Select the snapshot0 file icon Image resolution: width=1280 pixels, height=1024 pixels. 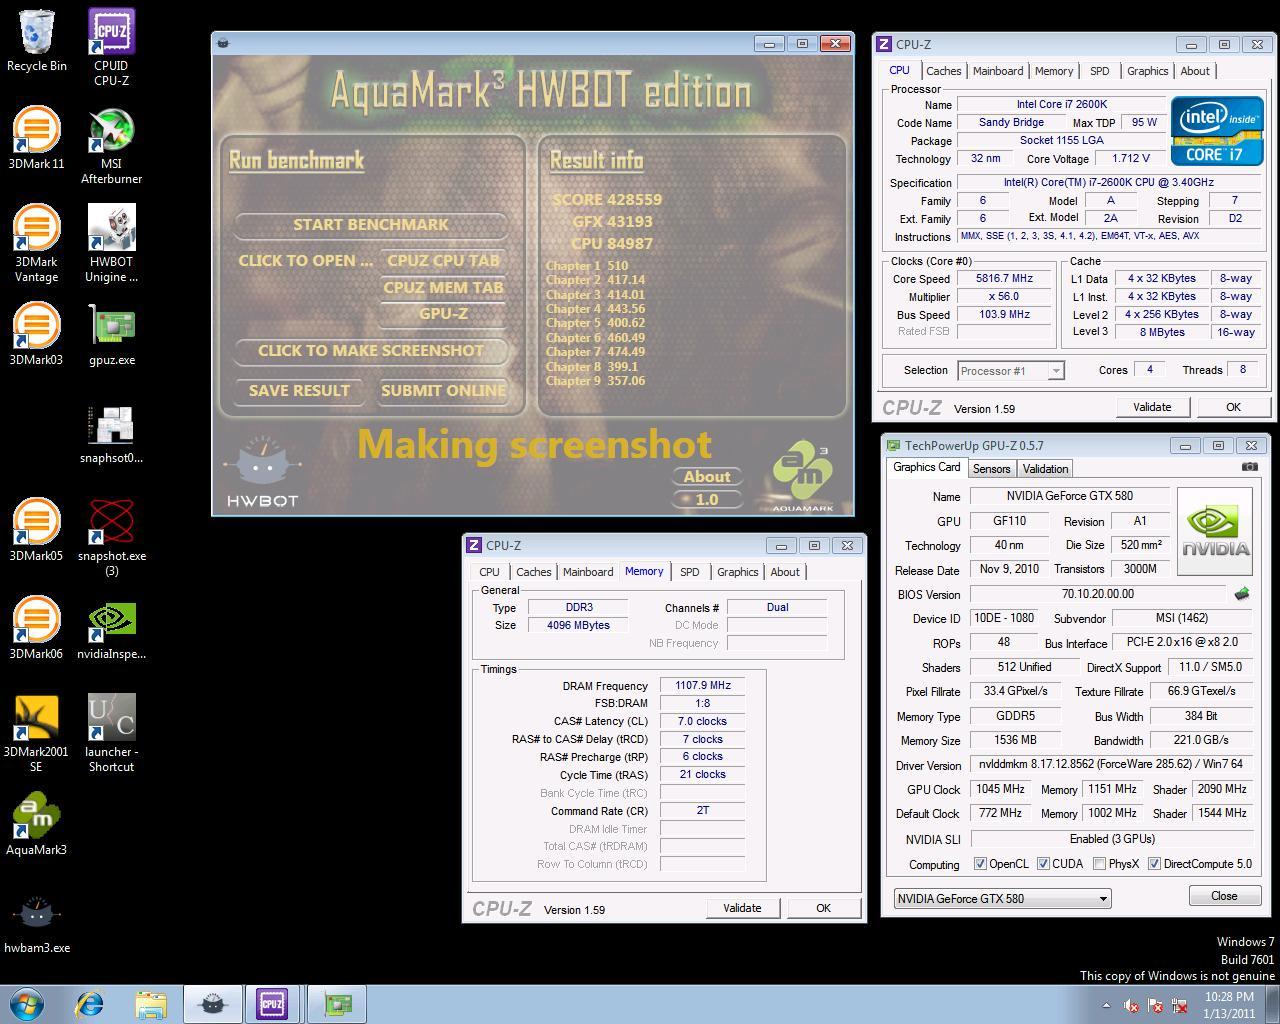pos(111,433)
